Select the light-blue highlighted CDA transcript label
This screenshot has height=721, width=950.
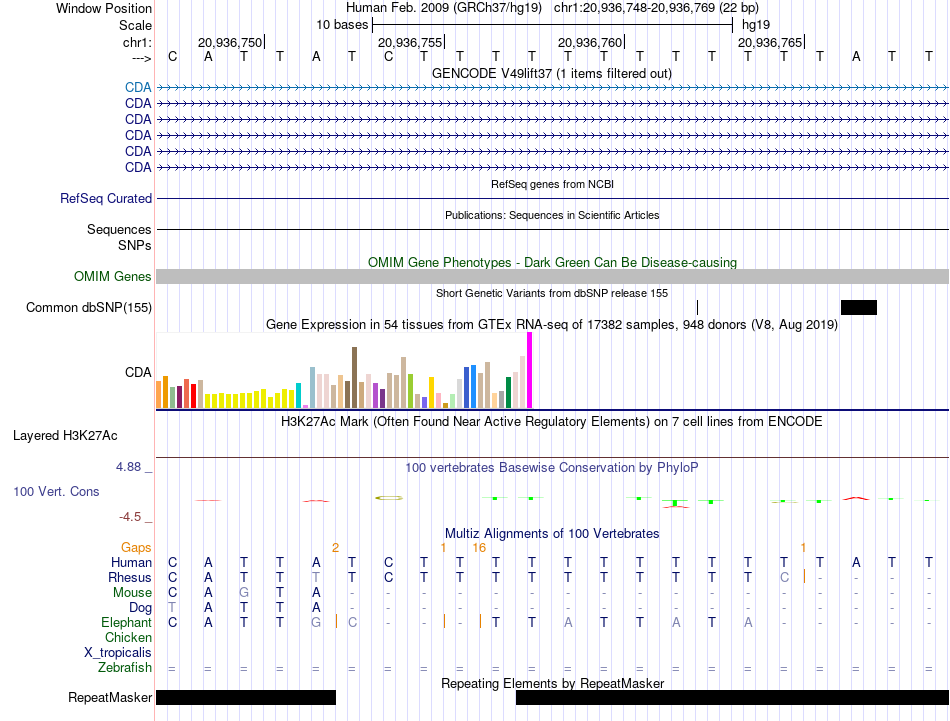[138, 87]
